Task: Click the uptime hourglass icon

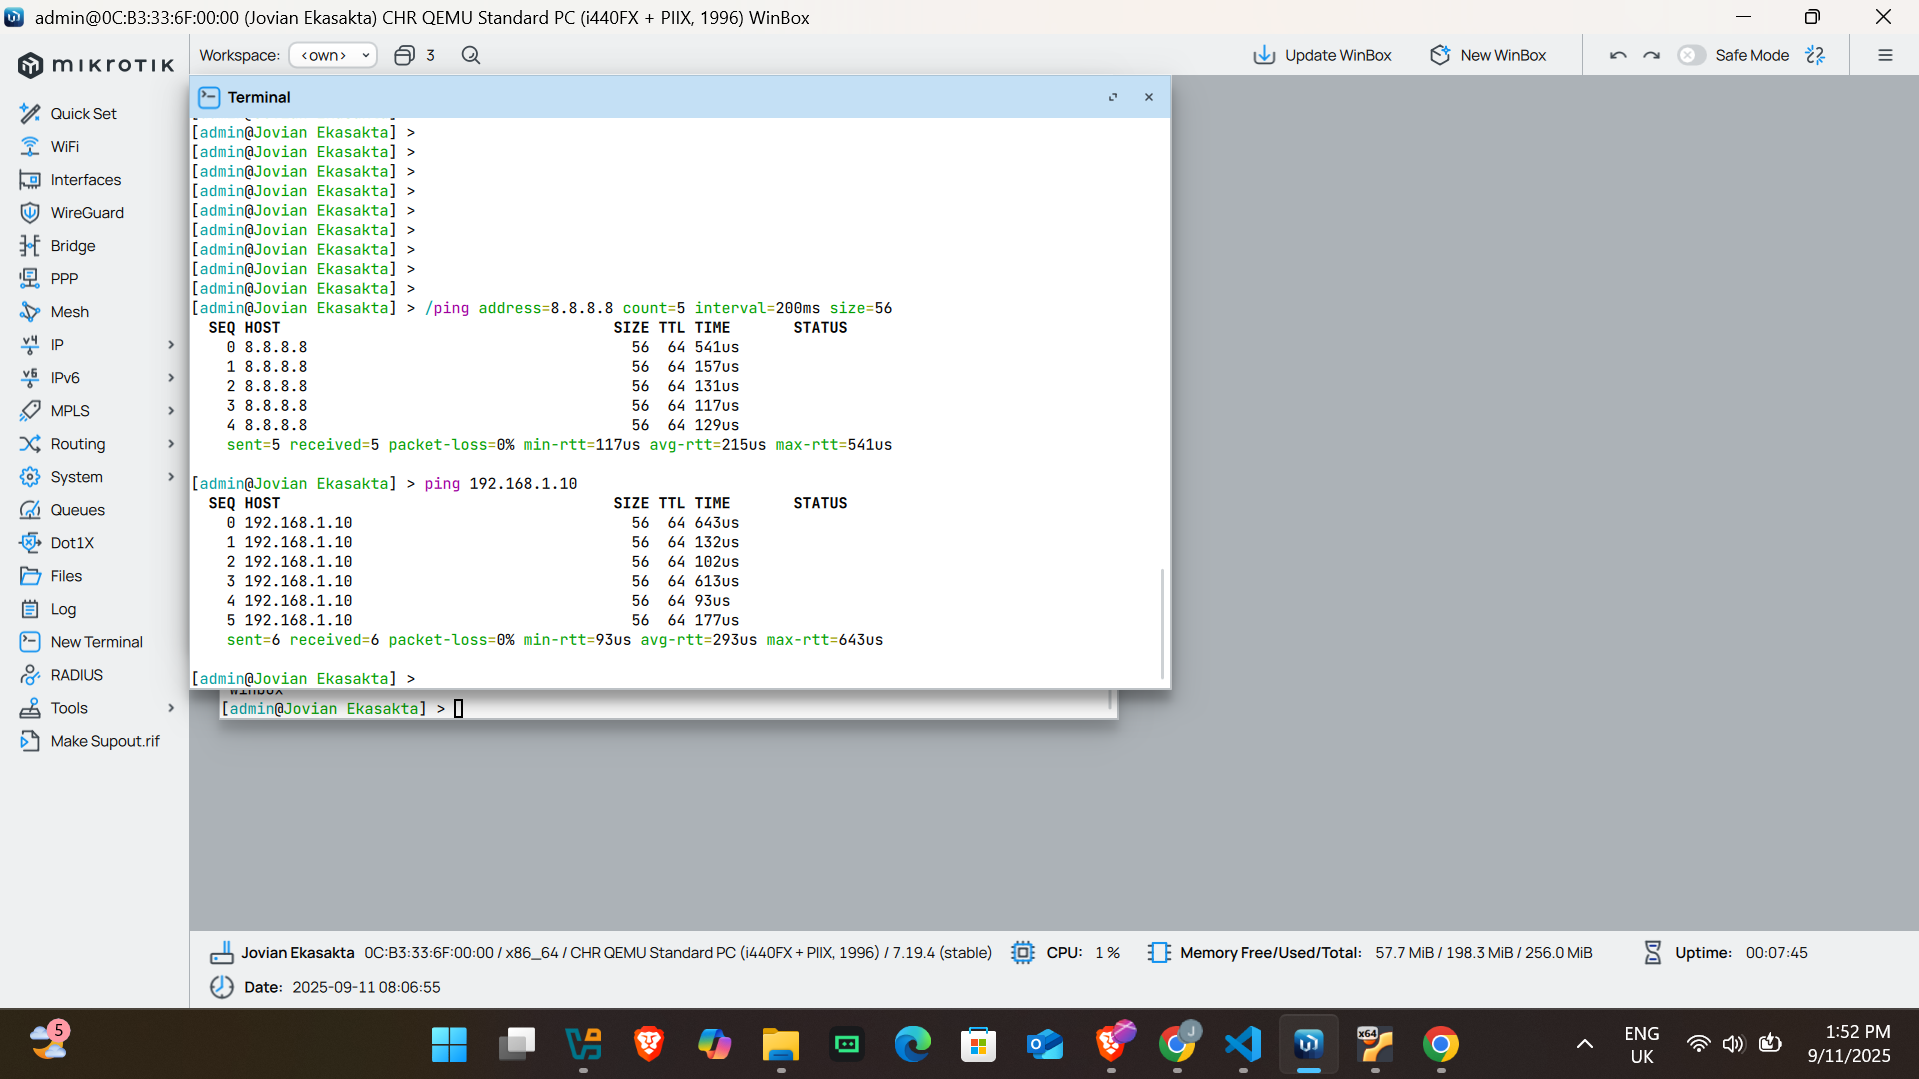Action: [1652, 952]
